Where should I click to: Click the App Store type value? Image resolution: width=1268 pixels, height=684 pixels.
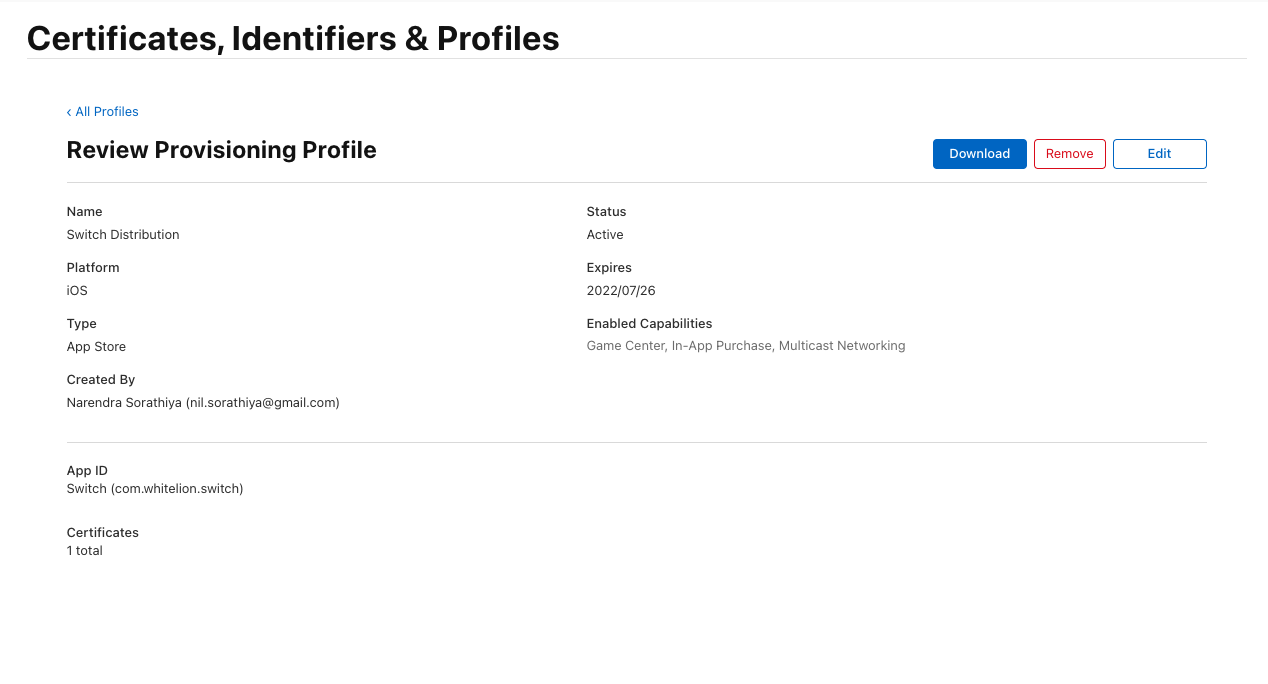(x=96, y=347)
